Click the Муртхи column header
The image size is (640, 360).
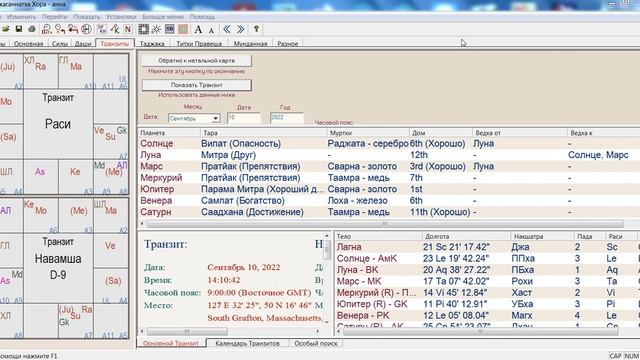point(368,133)
